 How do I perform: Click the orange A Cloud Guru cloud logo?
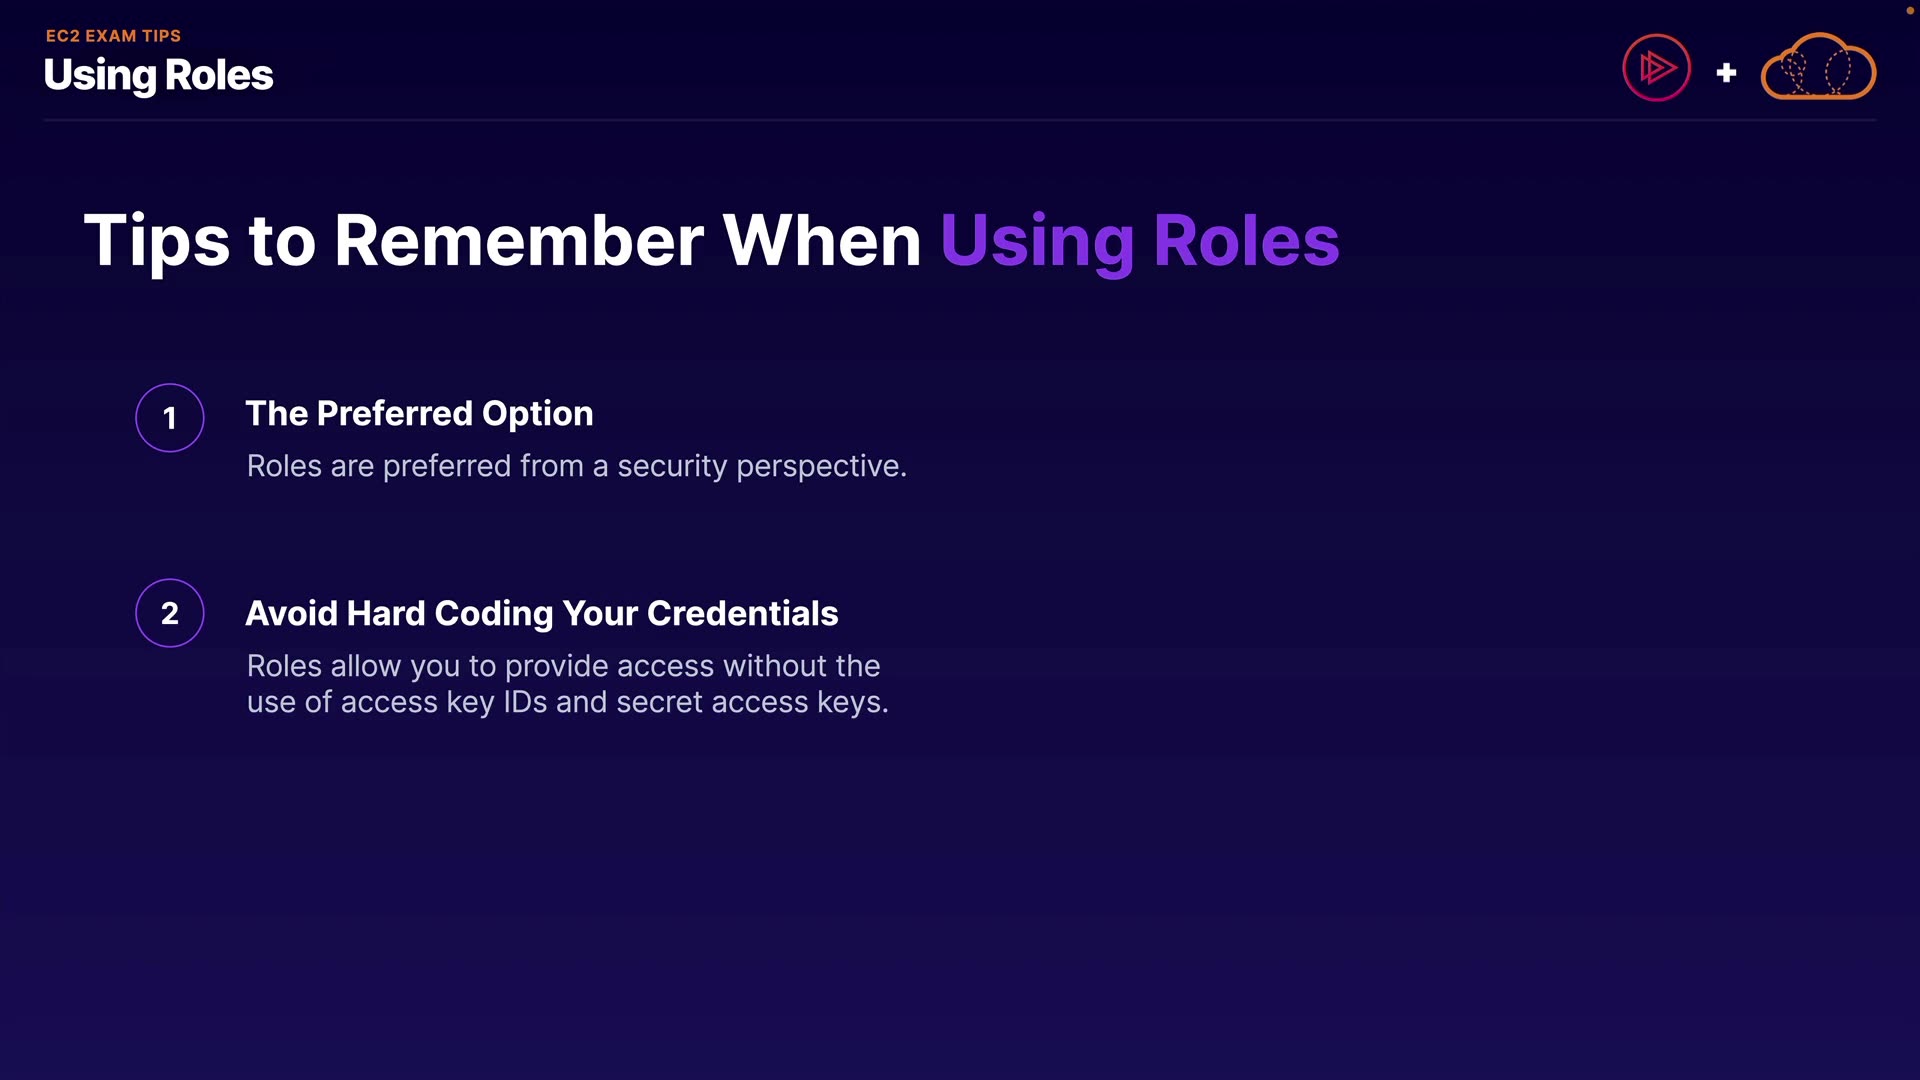(1818, 68)
